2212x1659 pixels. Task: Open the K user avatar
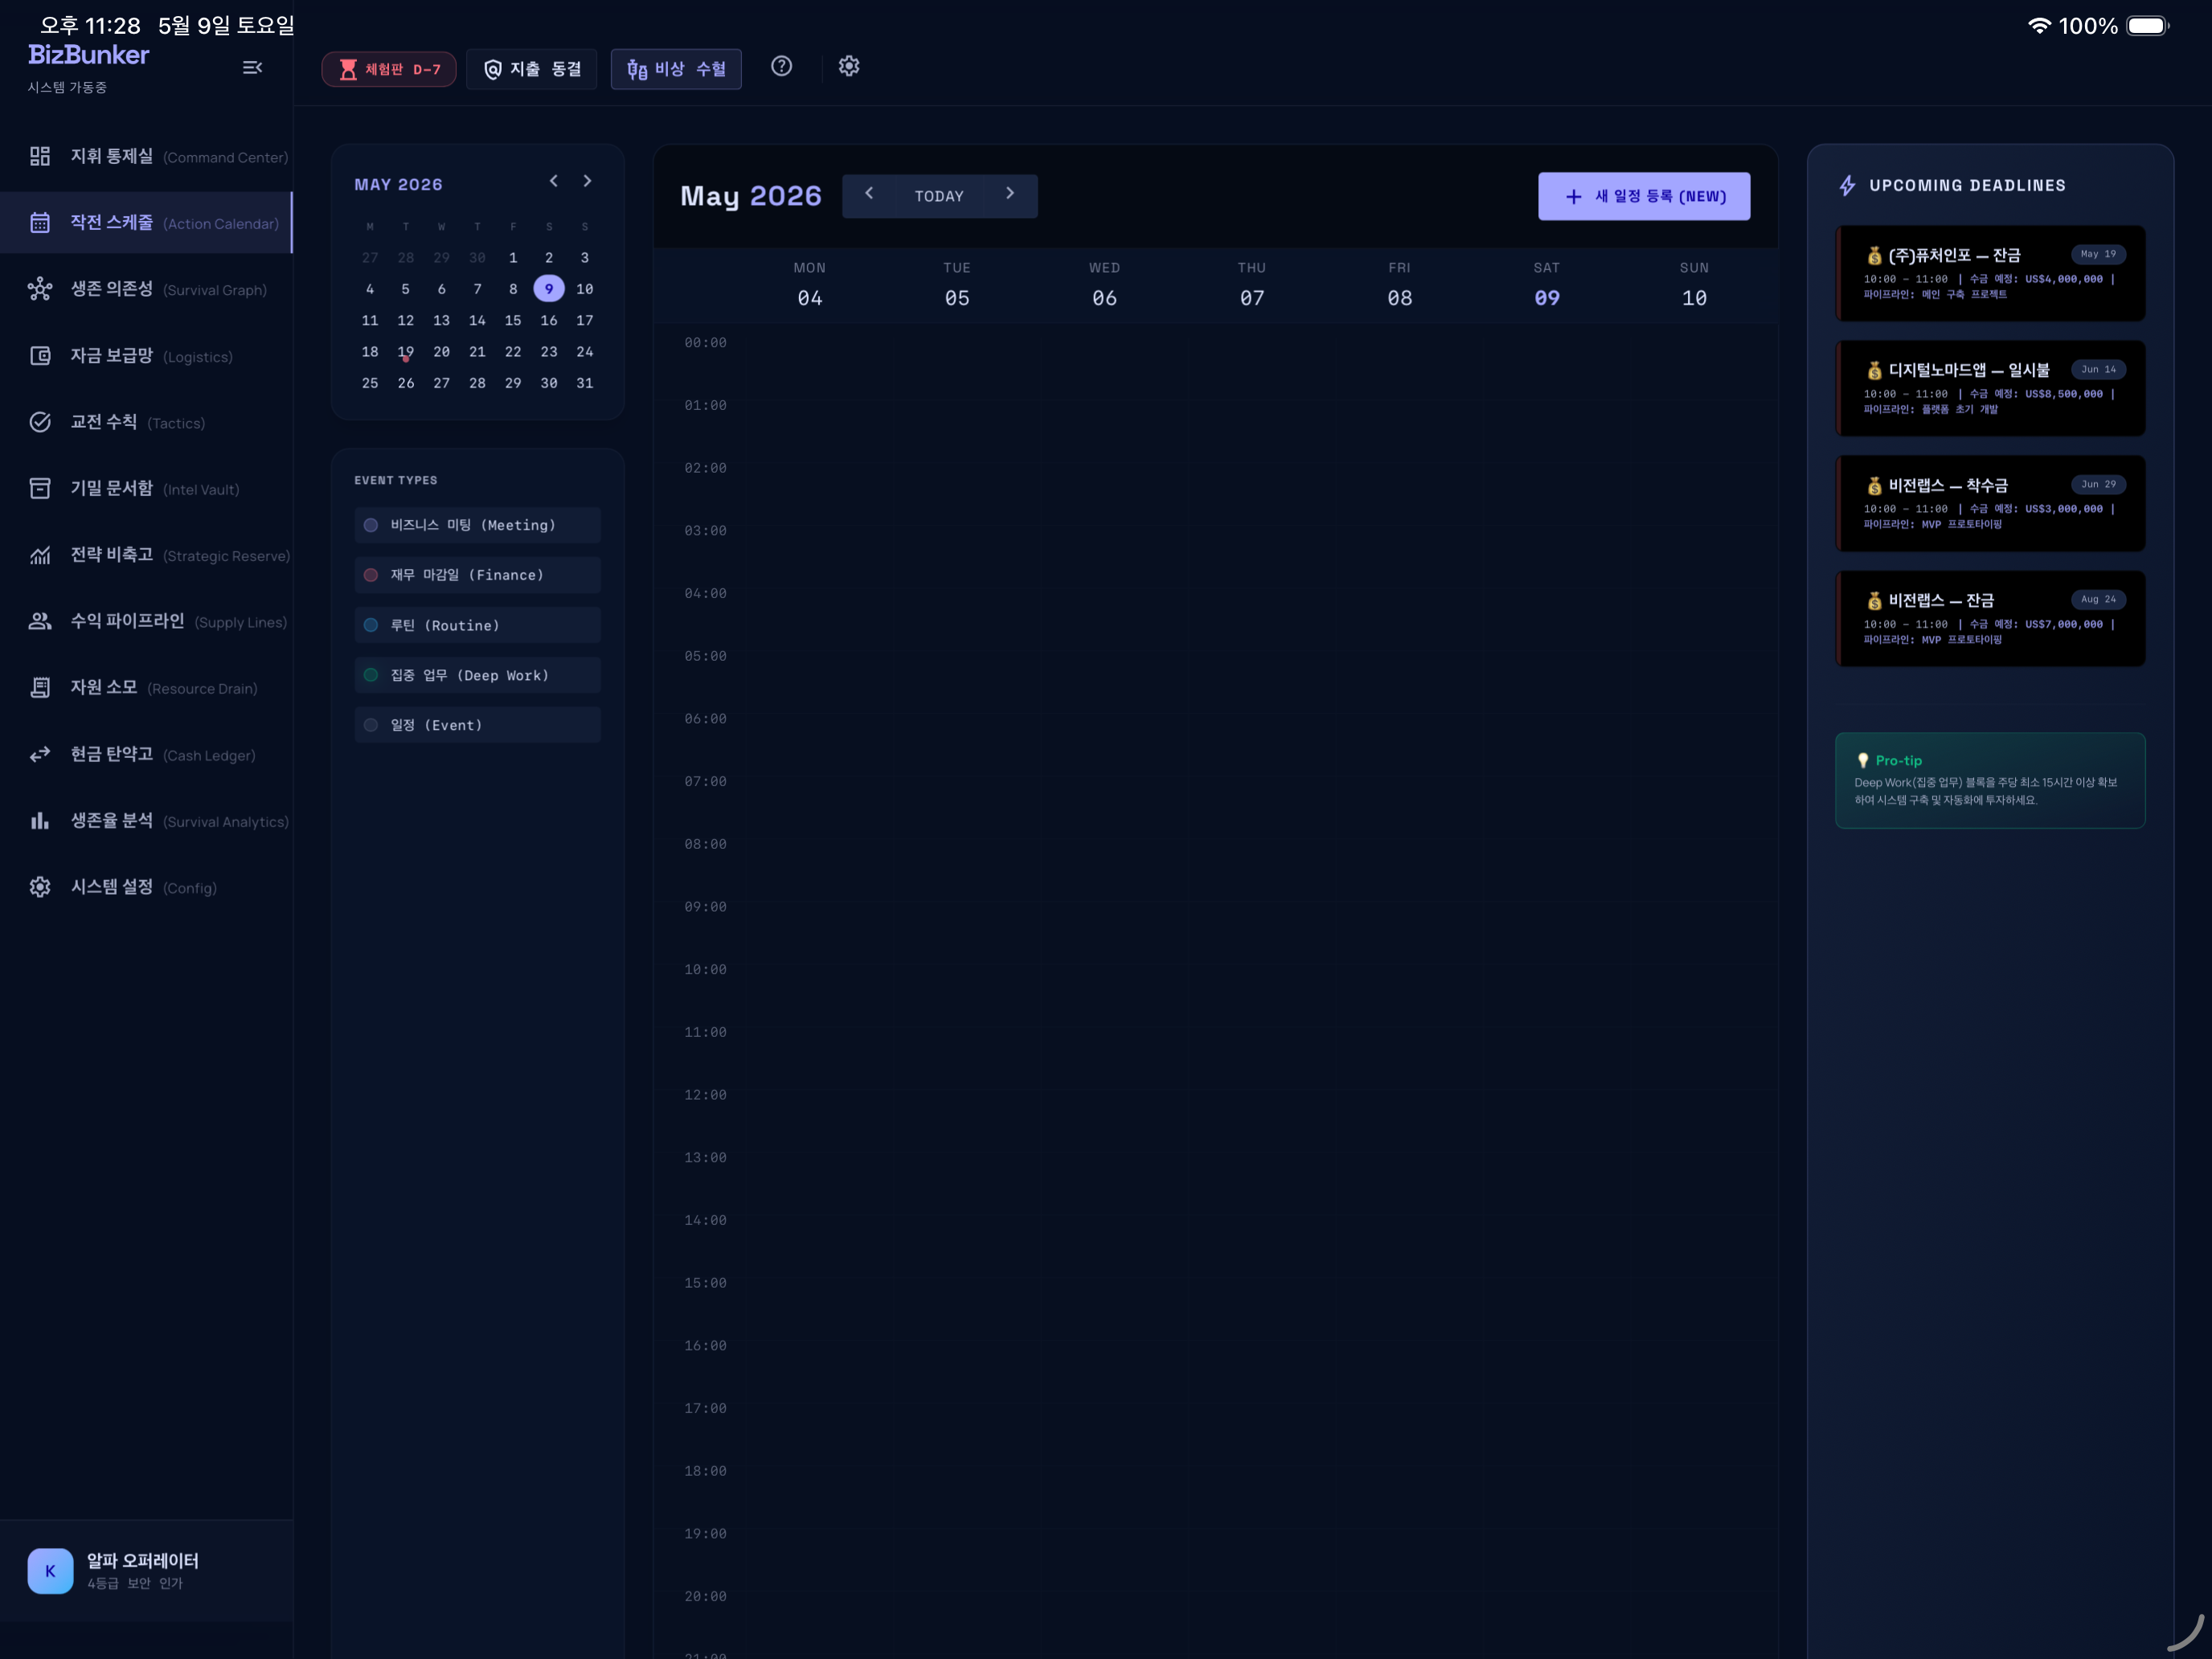(50, 1571)
